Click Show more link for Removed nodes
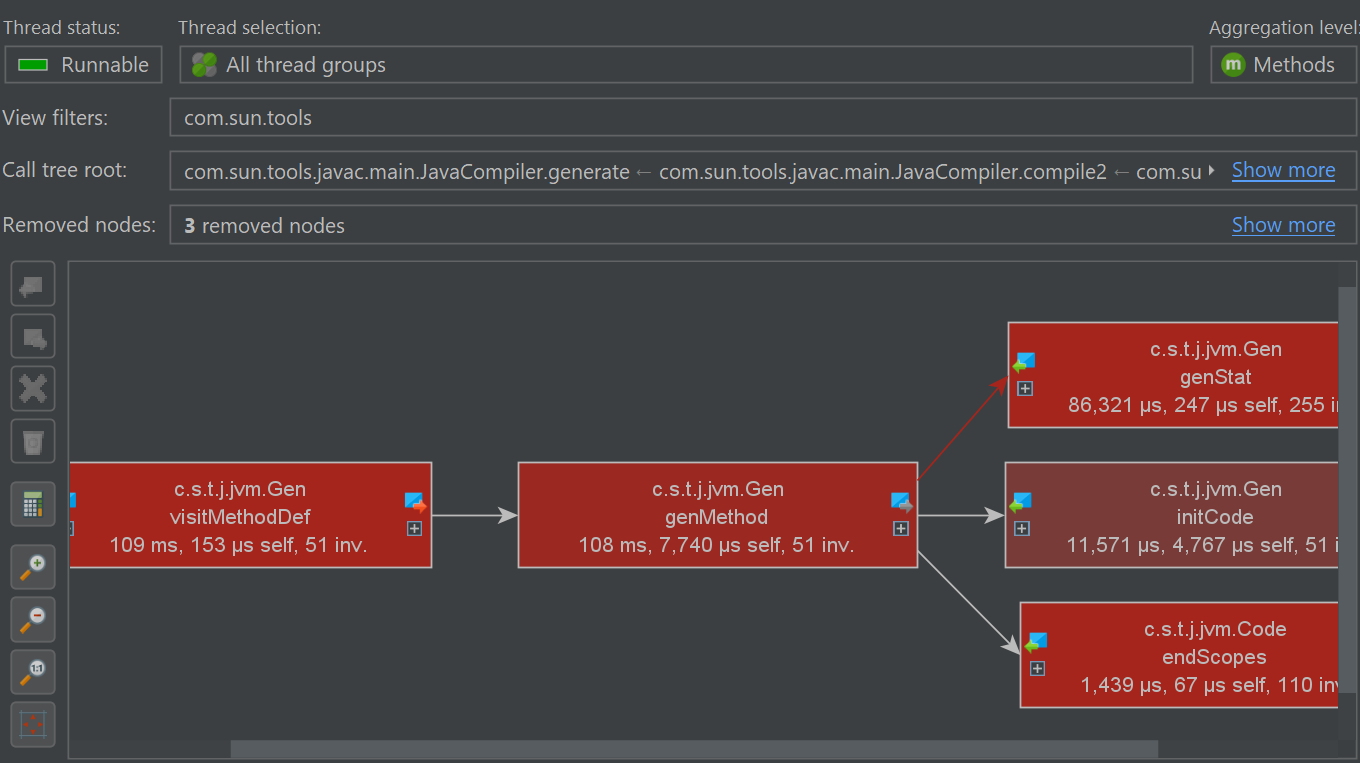This screenshot has width=1360, height=763. tap(1283, 225)
